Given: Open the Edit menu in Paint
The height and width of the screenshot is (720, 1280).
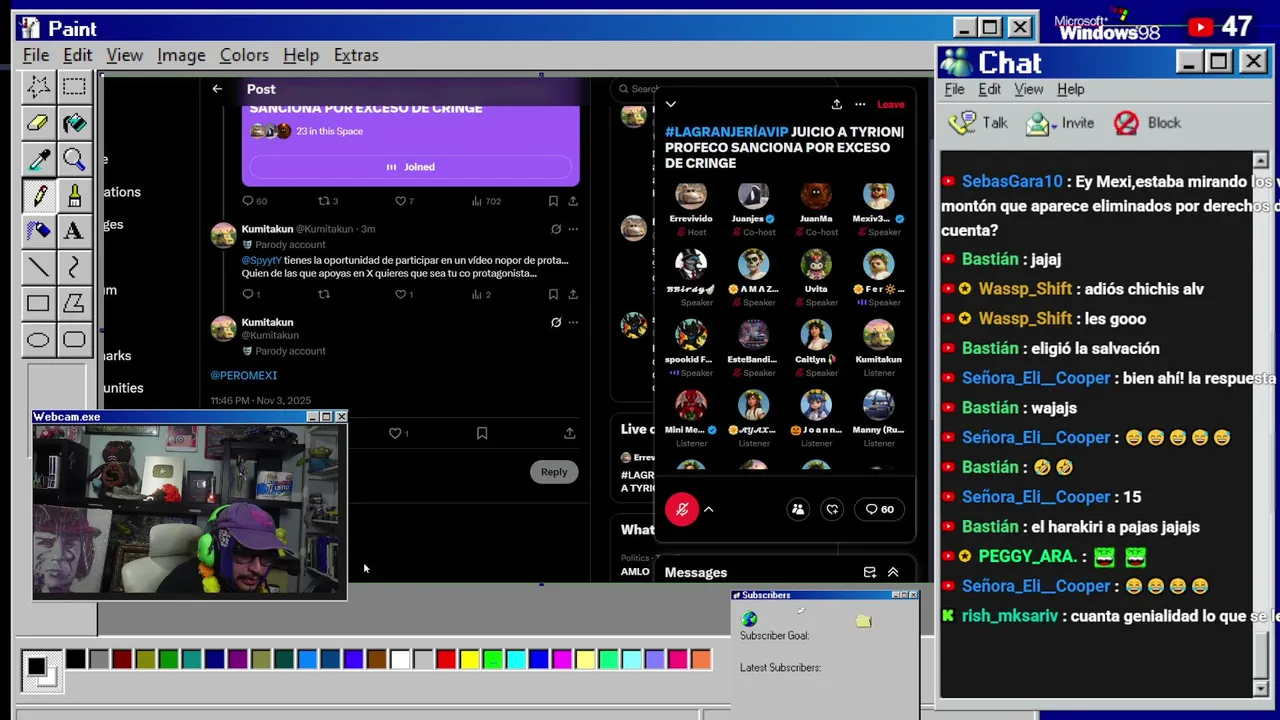Looking at the screenshot, I should tap(77, 55).
